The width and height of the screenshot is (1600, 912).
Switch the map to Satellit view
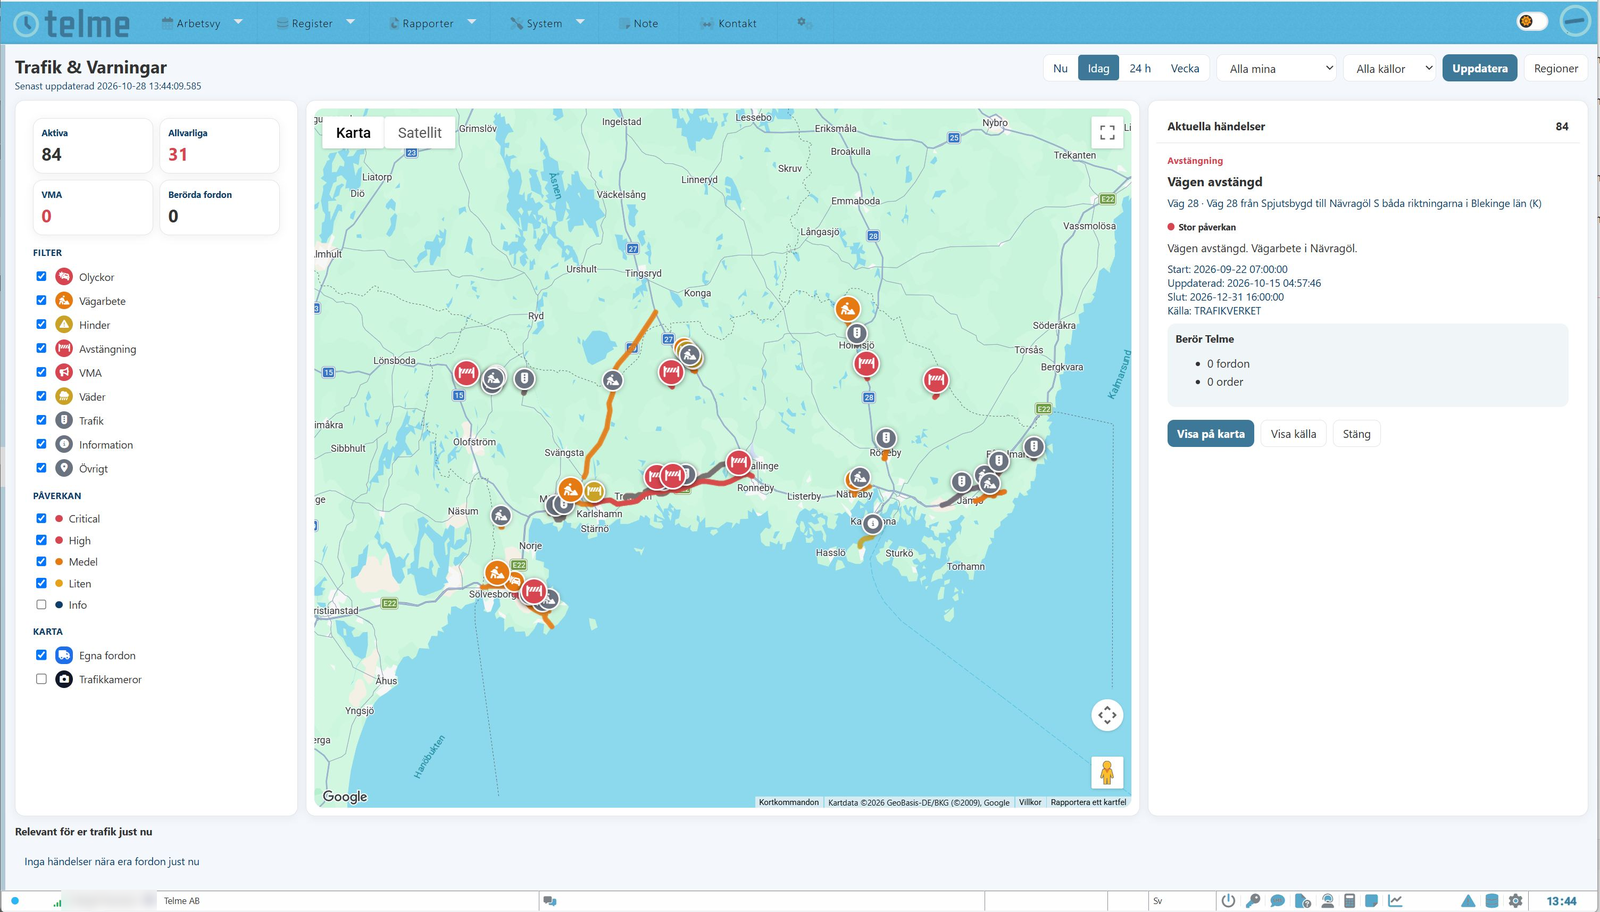pos(420,133)
